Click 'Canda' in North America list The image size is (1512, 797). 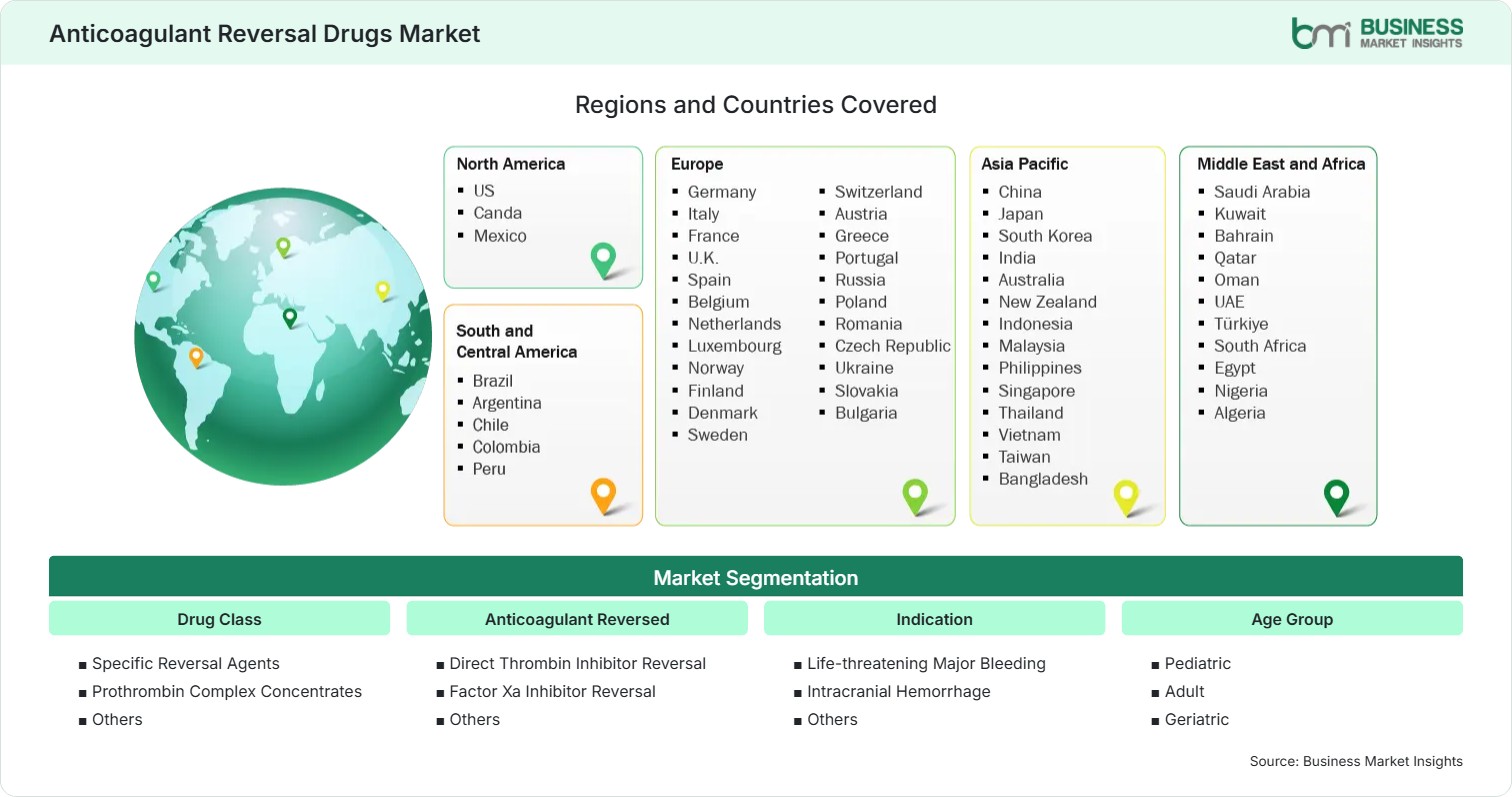(x=498, y=212)
